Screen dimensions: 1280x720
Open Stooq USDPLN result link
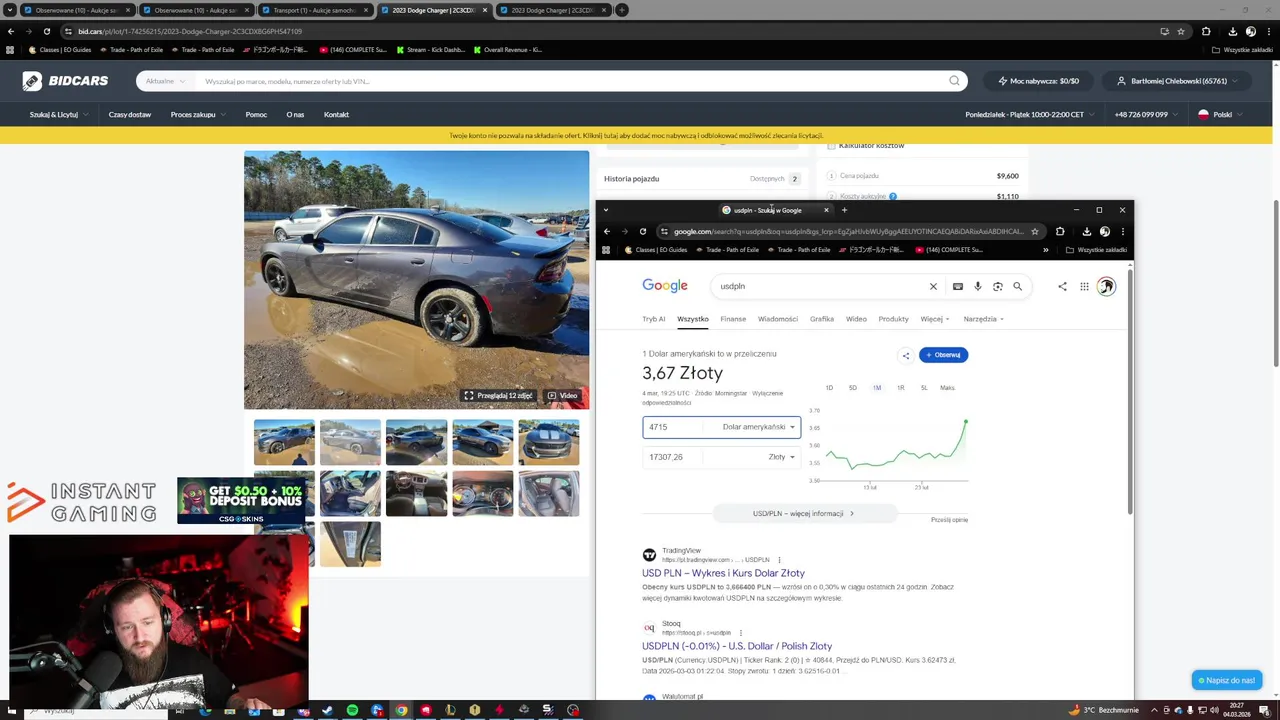click(x=737, y=646)
